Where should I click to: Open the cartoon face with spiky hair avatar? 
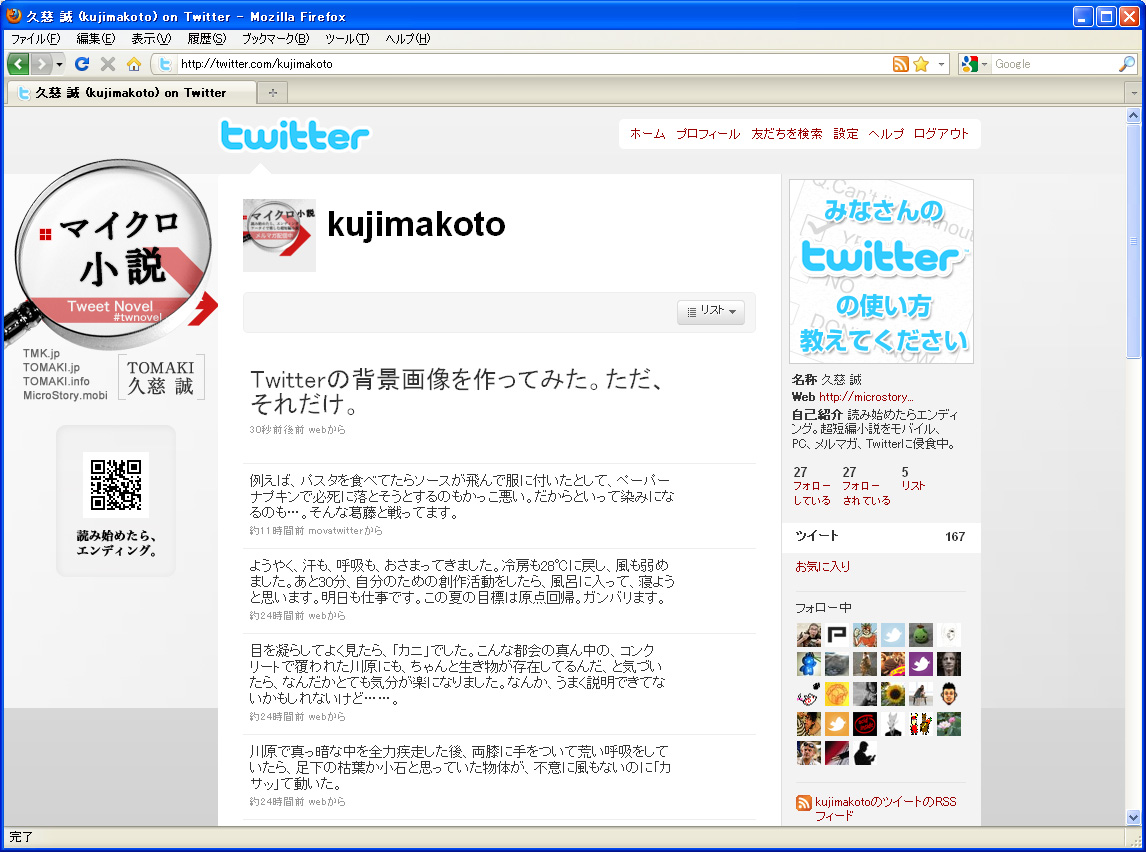[x=949, y=694]
